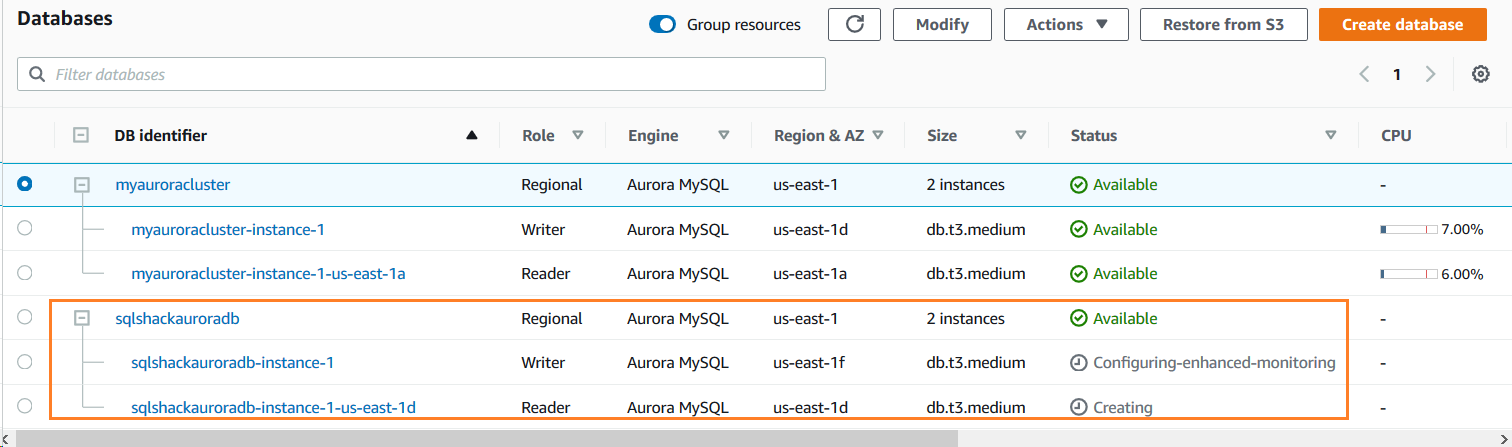Select the sqlshackauroradb cluster radio button
Screen dimensions: 1512x447
coord(25,317)
